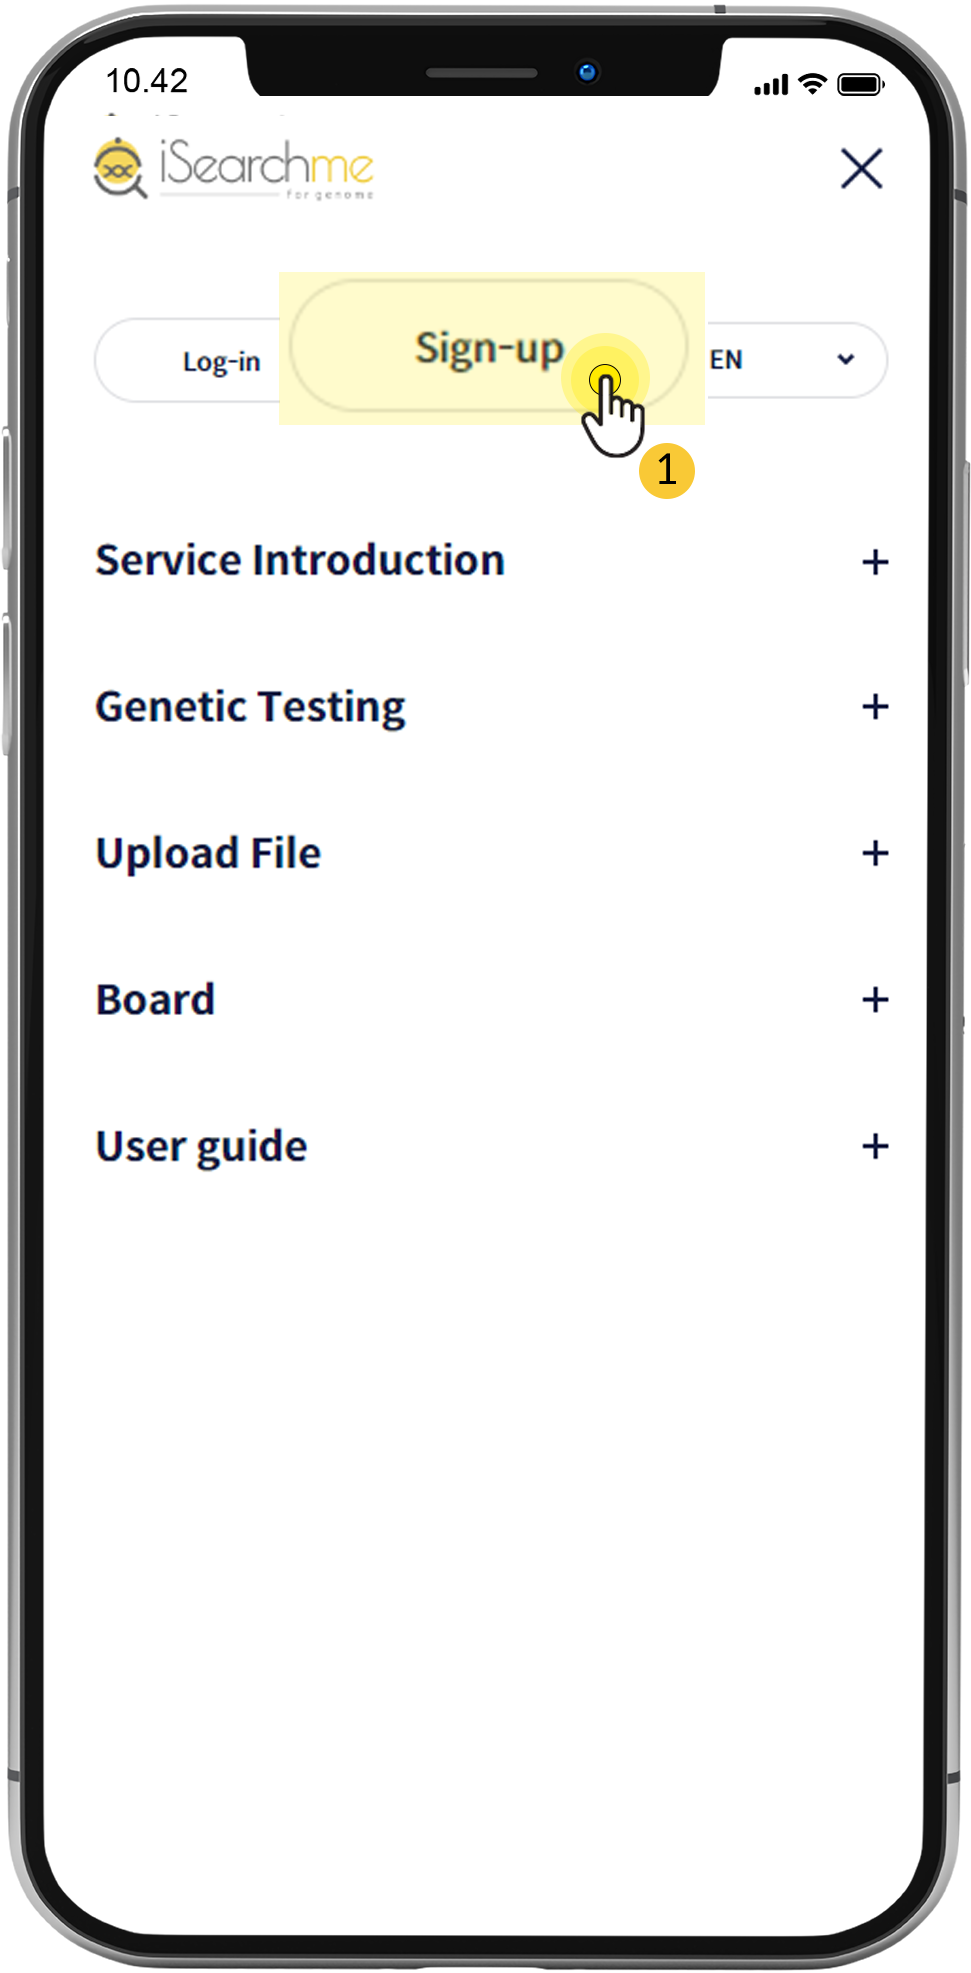Select the Genetic Testing menu item

click(x=250, y=707)
